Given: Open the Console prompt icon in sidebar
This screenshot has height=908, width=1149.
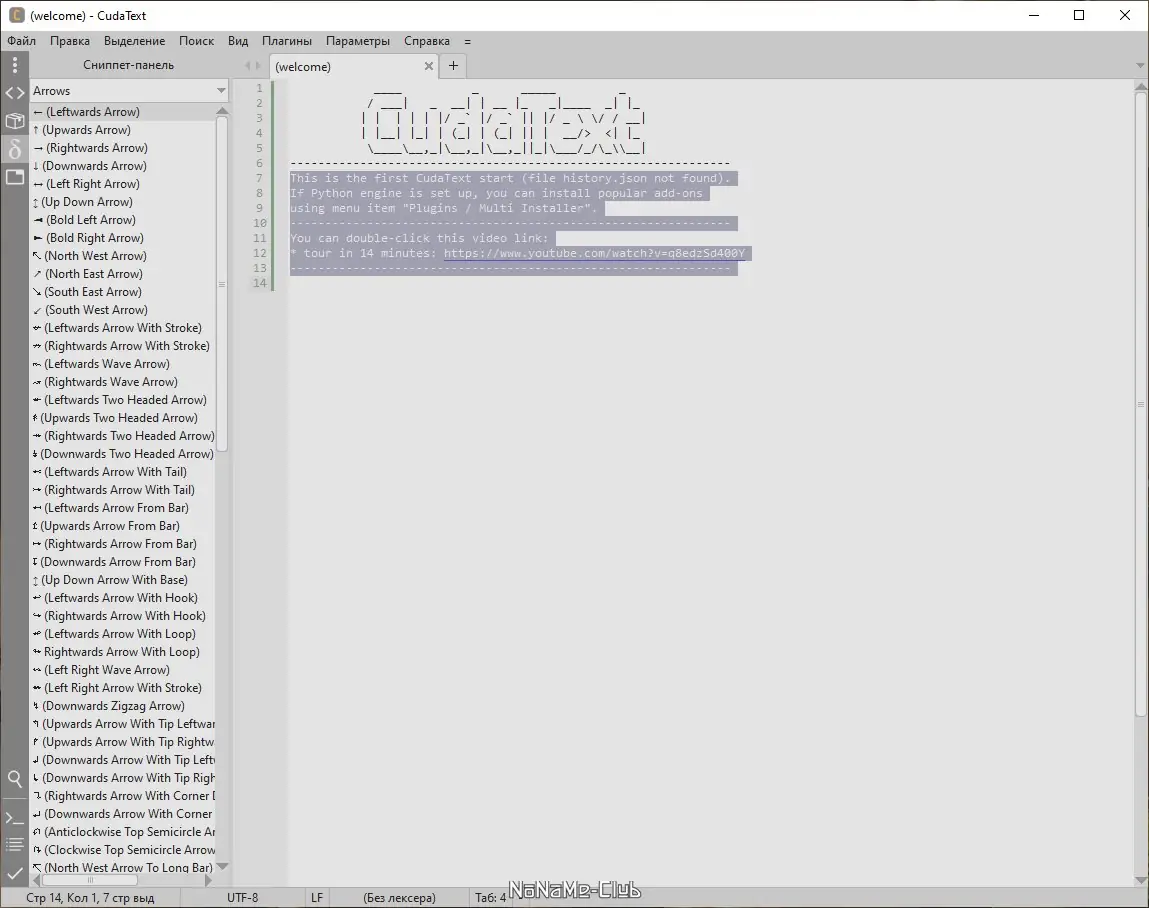Looking at the screenshot, I should coord(15,818).
